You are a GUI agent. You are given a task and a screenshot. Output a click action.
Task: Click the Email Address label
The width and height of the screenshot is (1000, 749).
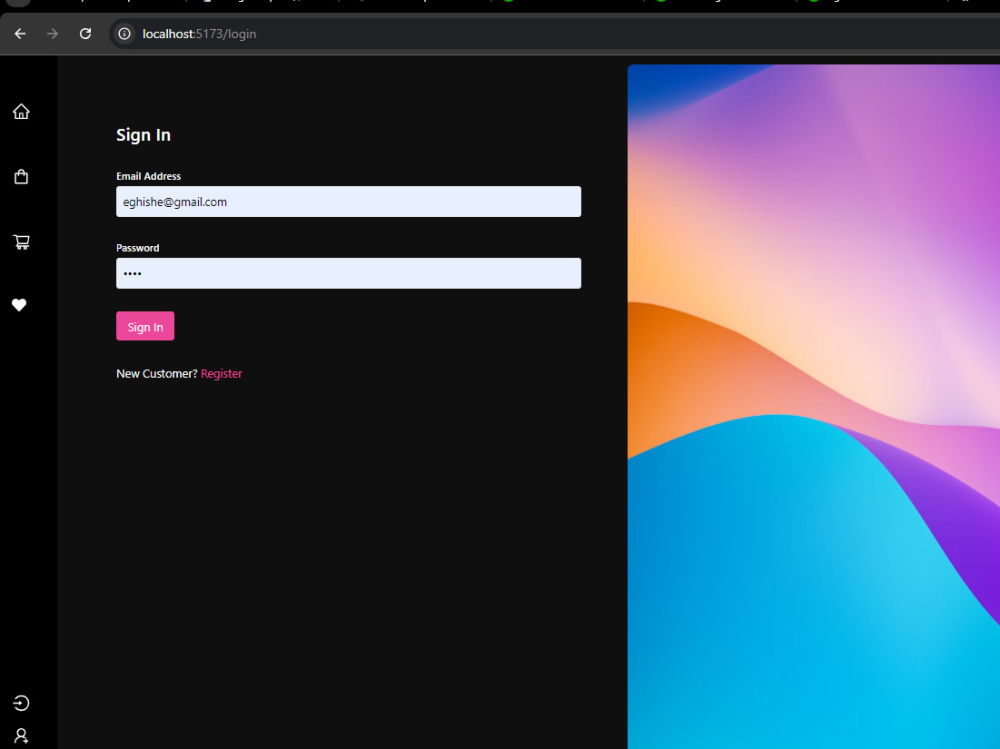click(149, 176)
